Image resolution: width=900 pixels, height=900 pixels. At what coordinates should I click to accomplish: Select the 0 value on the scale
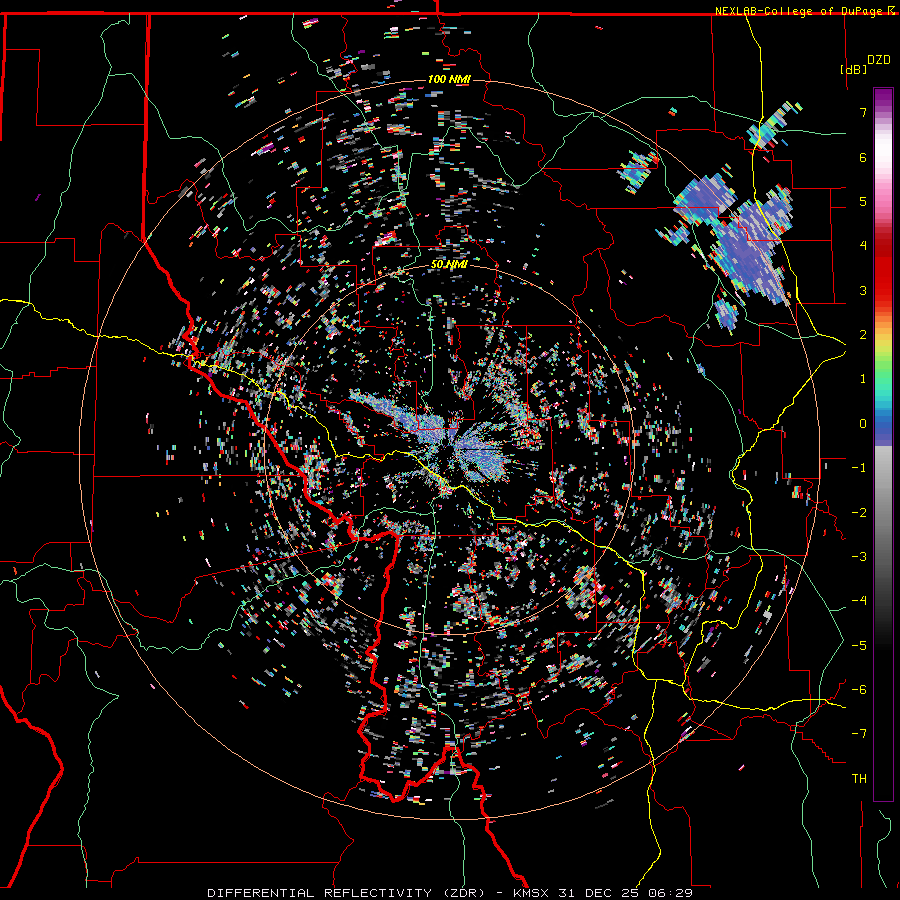point(863,424)
